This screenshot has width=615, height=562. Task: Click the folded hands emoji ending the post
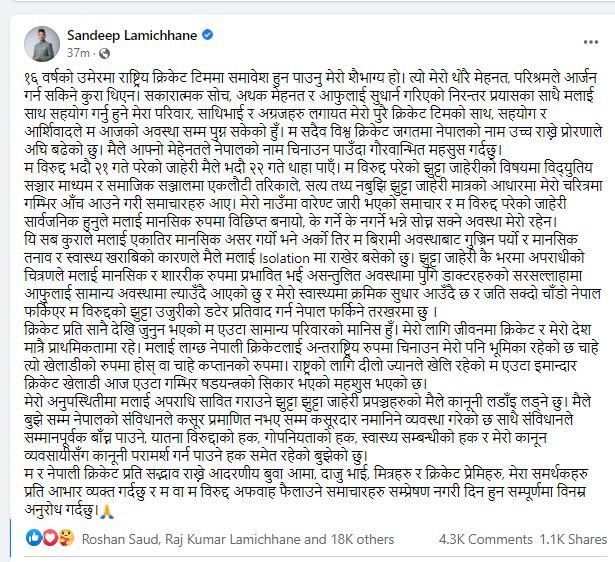(107, 511)
